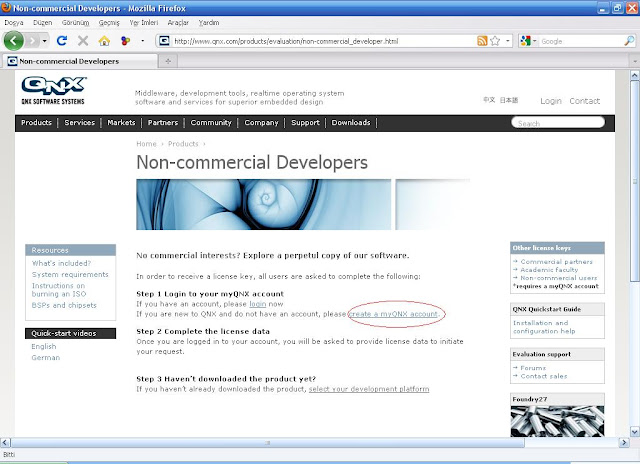640x464 pixels.
Task: Click the site identity icon in URL bar
Action: 164,41
